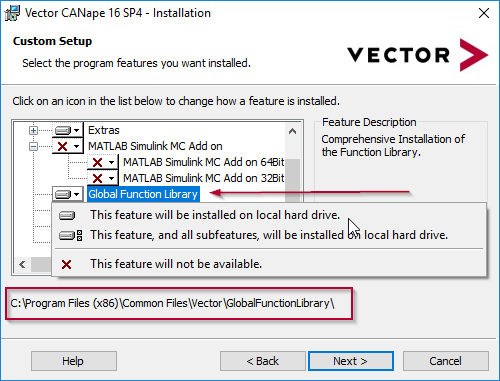This screenshot has height=381, width=500.
Task: Click the installer icon in the title bar
Action: (12, 13)
